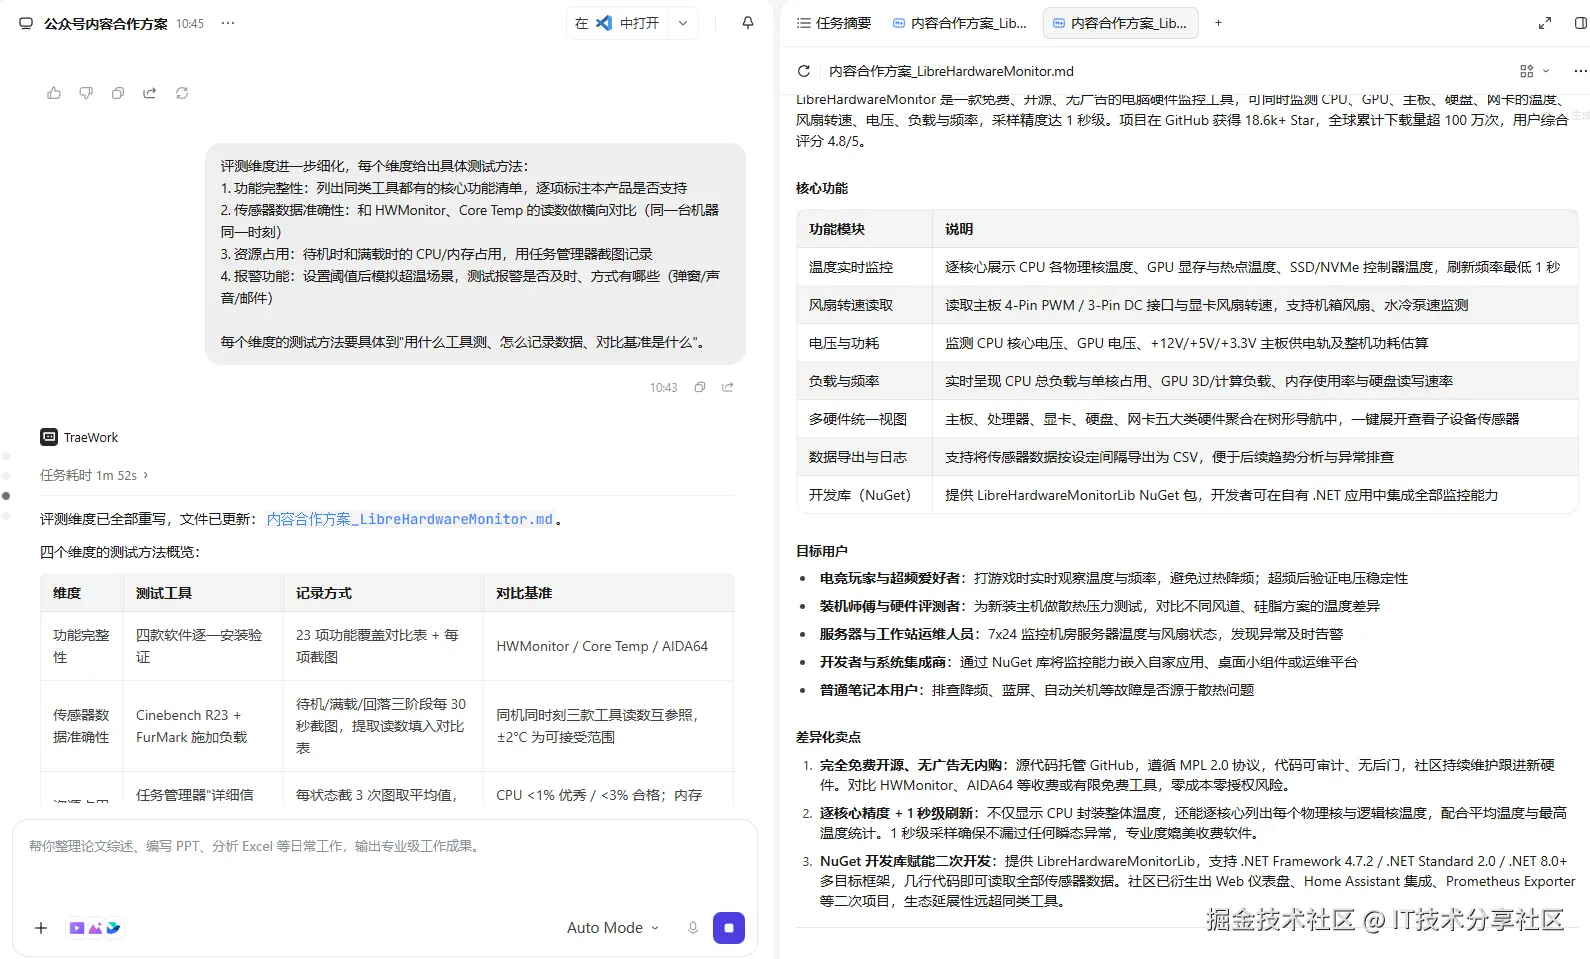
Task: Share the user message sent at 10:43
Action: [728, 387]
